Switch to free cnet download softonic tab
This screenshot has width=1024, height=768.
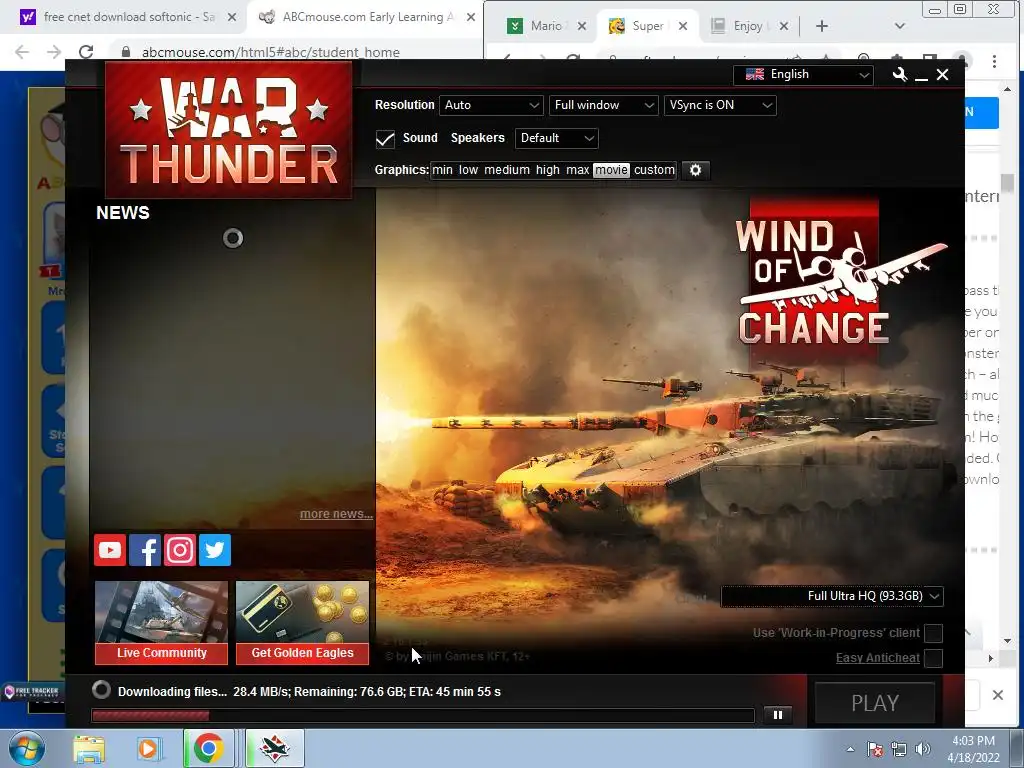(129, 17)
